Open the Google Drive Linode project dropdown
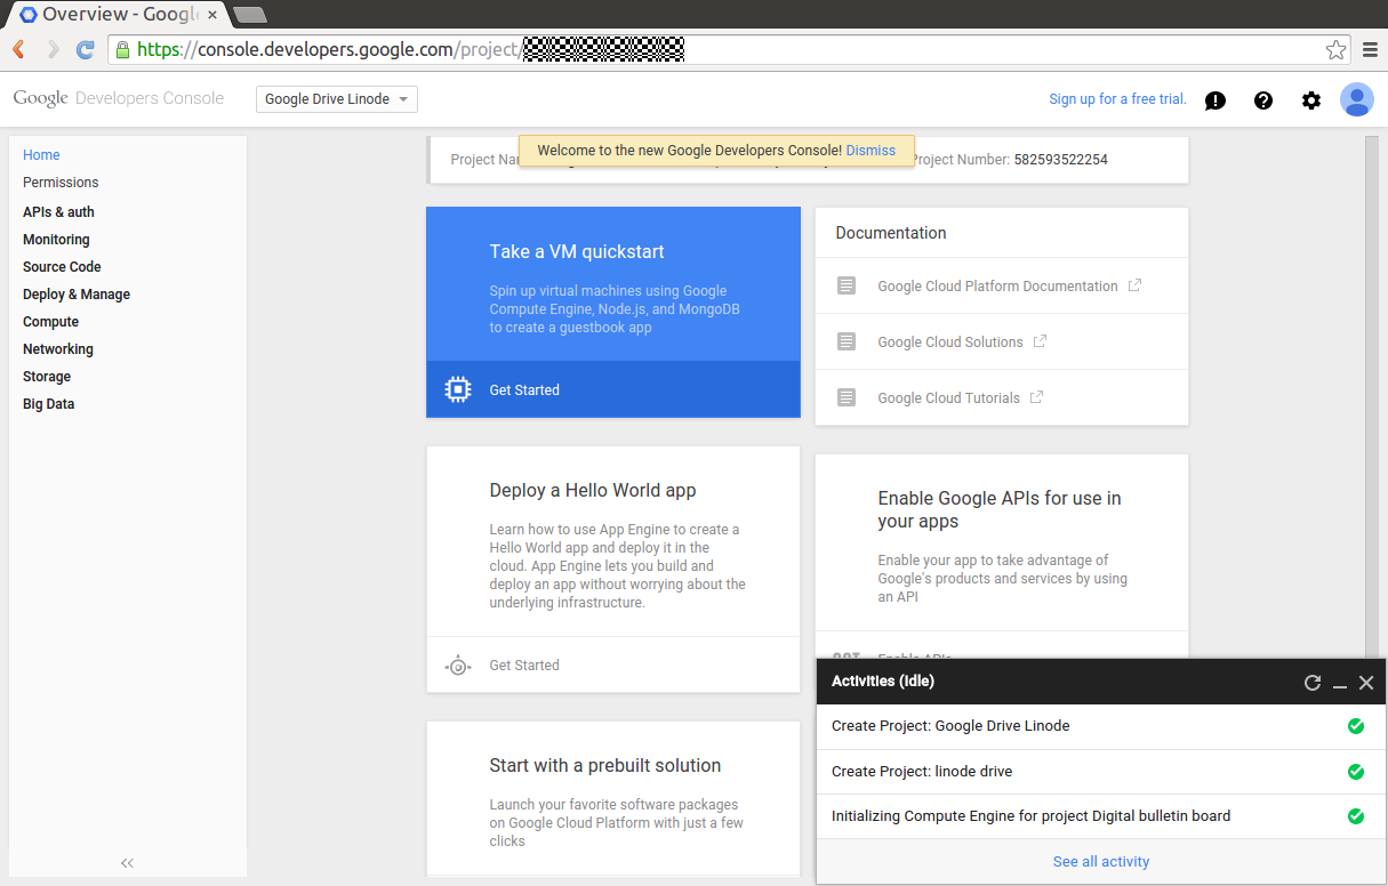Image resolution: width=1388 pixels, height=886 pixels. pos(336,99)
